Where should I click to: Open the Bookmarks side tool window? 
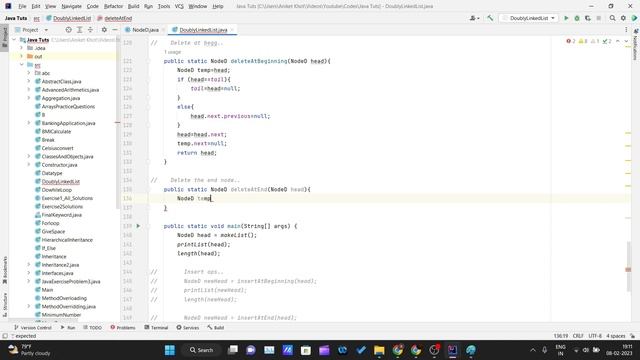[4, 270]
